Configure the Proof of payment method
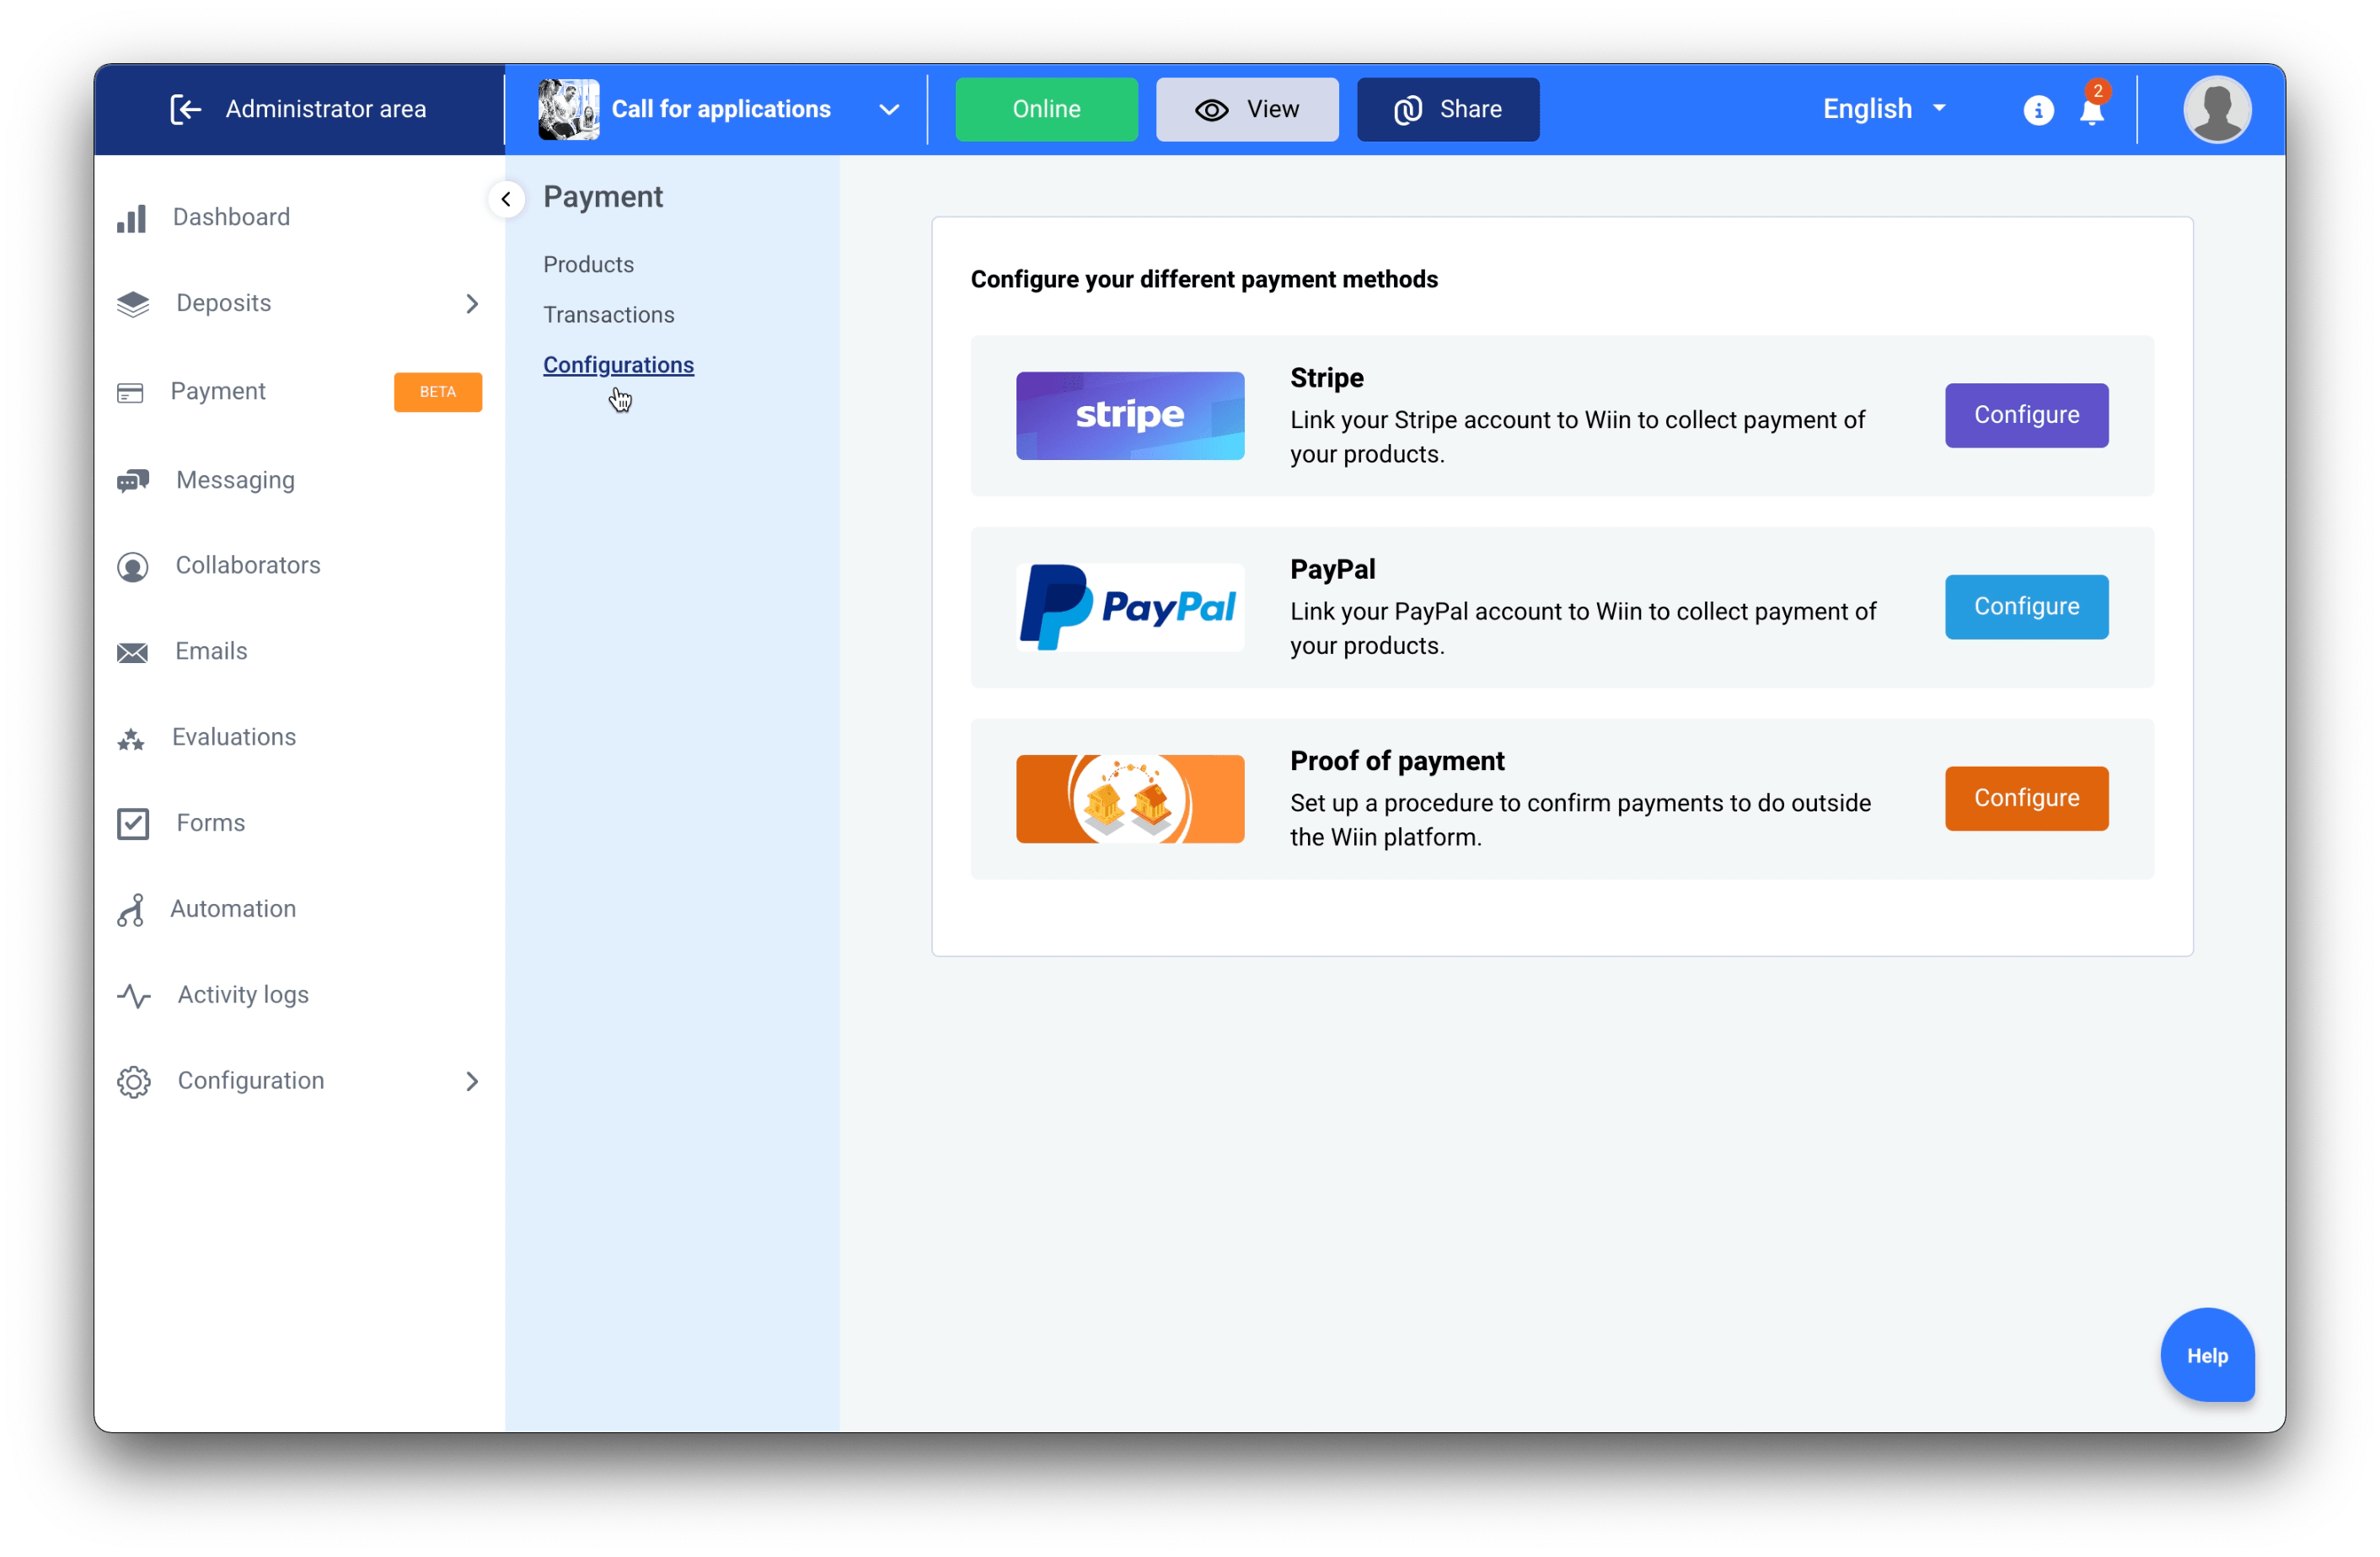This screenshot has height=1557, width=2380. click(2026, 799)
